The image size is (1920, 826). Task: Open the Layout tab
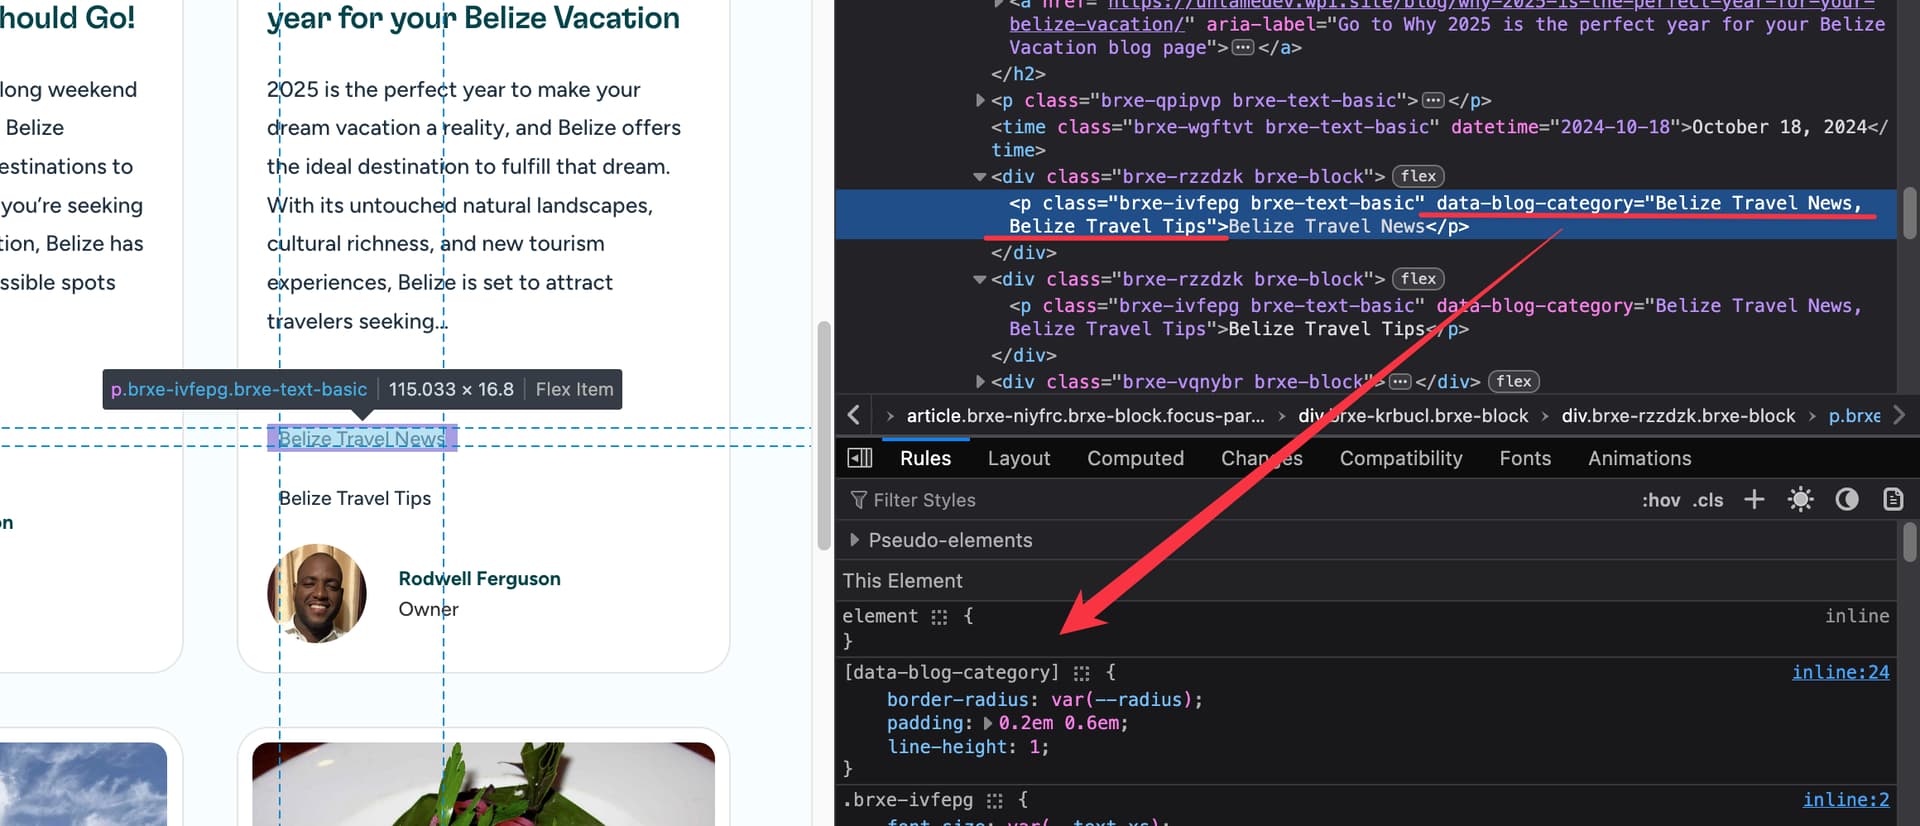[1018, 458]
